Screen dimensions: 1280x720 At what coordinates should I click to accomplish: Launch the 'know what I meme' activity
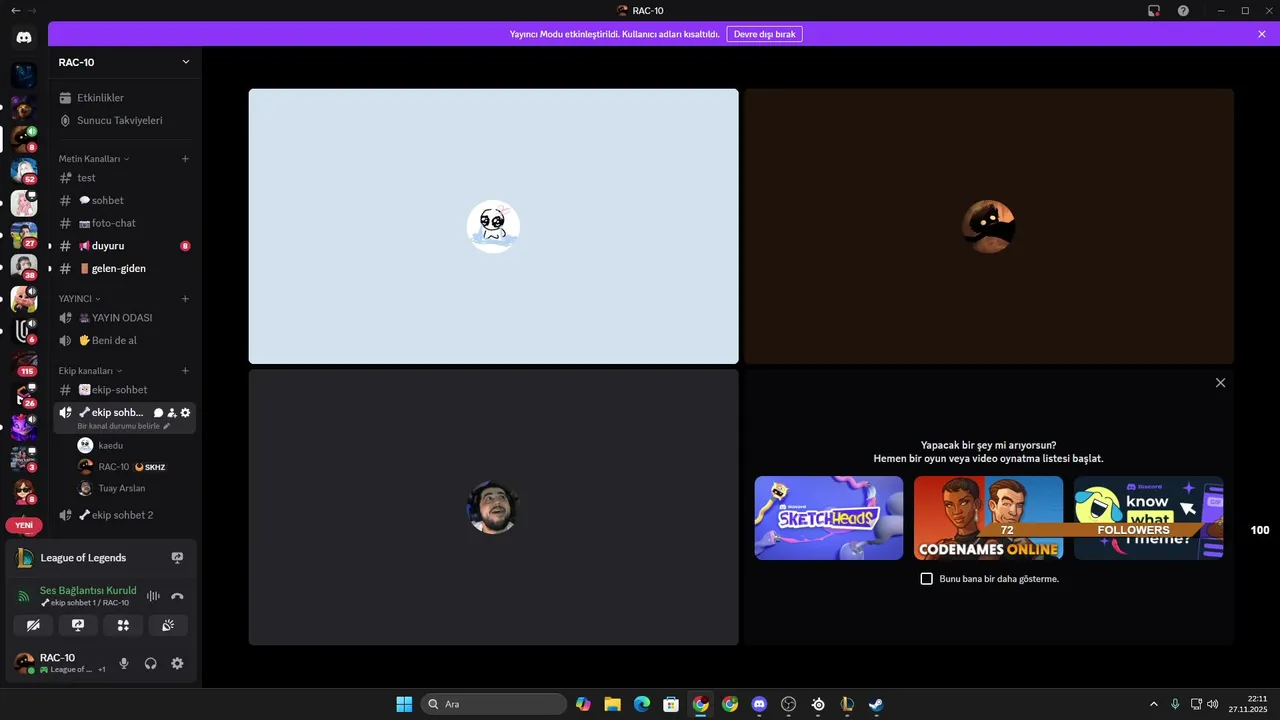click(x=1148, y=518)
